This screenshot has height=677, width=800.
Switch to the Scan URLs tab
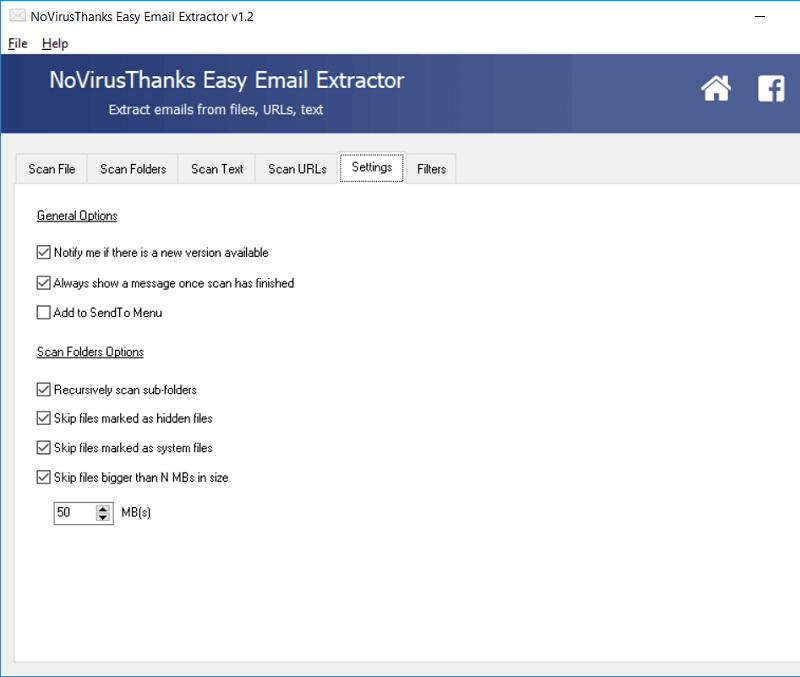(x=297, y=169)
